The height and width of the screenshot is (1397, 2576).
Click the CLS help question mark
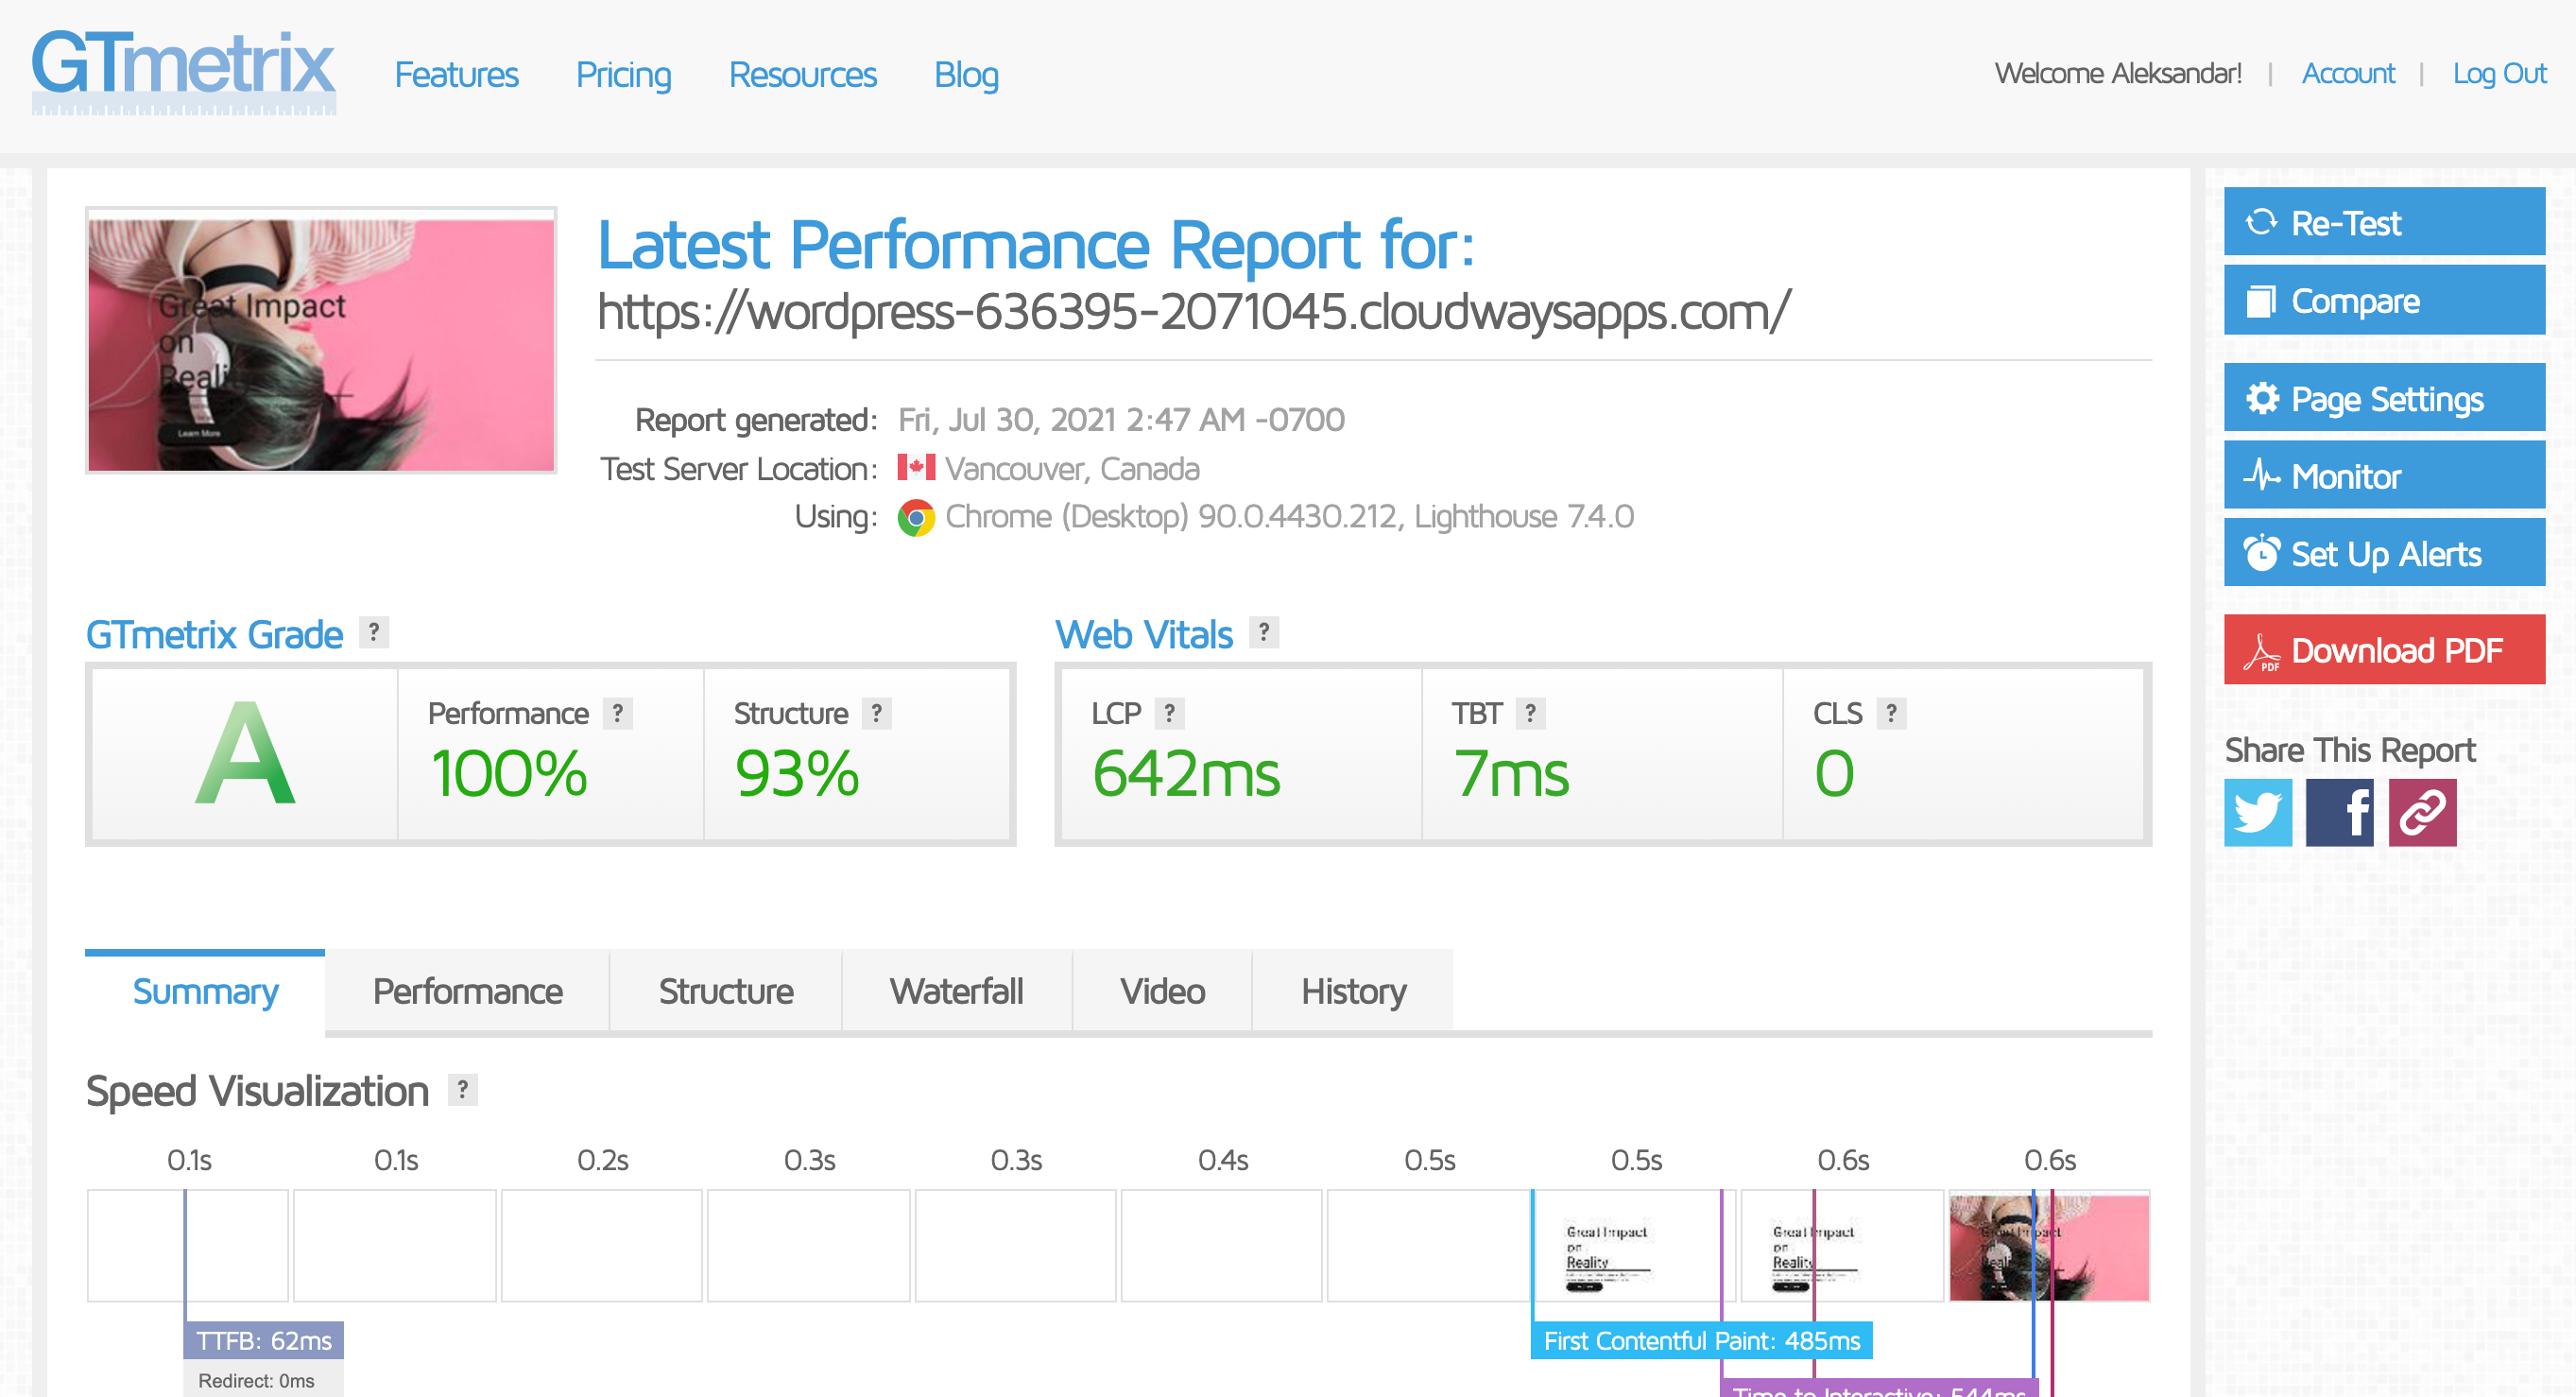[1890, 713]
